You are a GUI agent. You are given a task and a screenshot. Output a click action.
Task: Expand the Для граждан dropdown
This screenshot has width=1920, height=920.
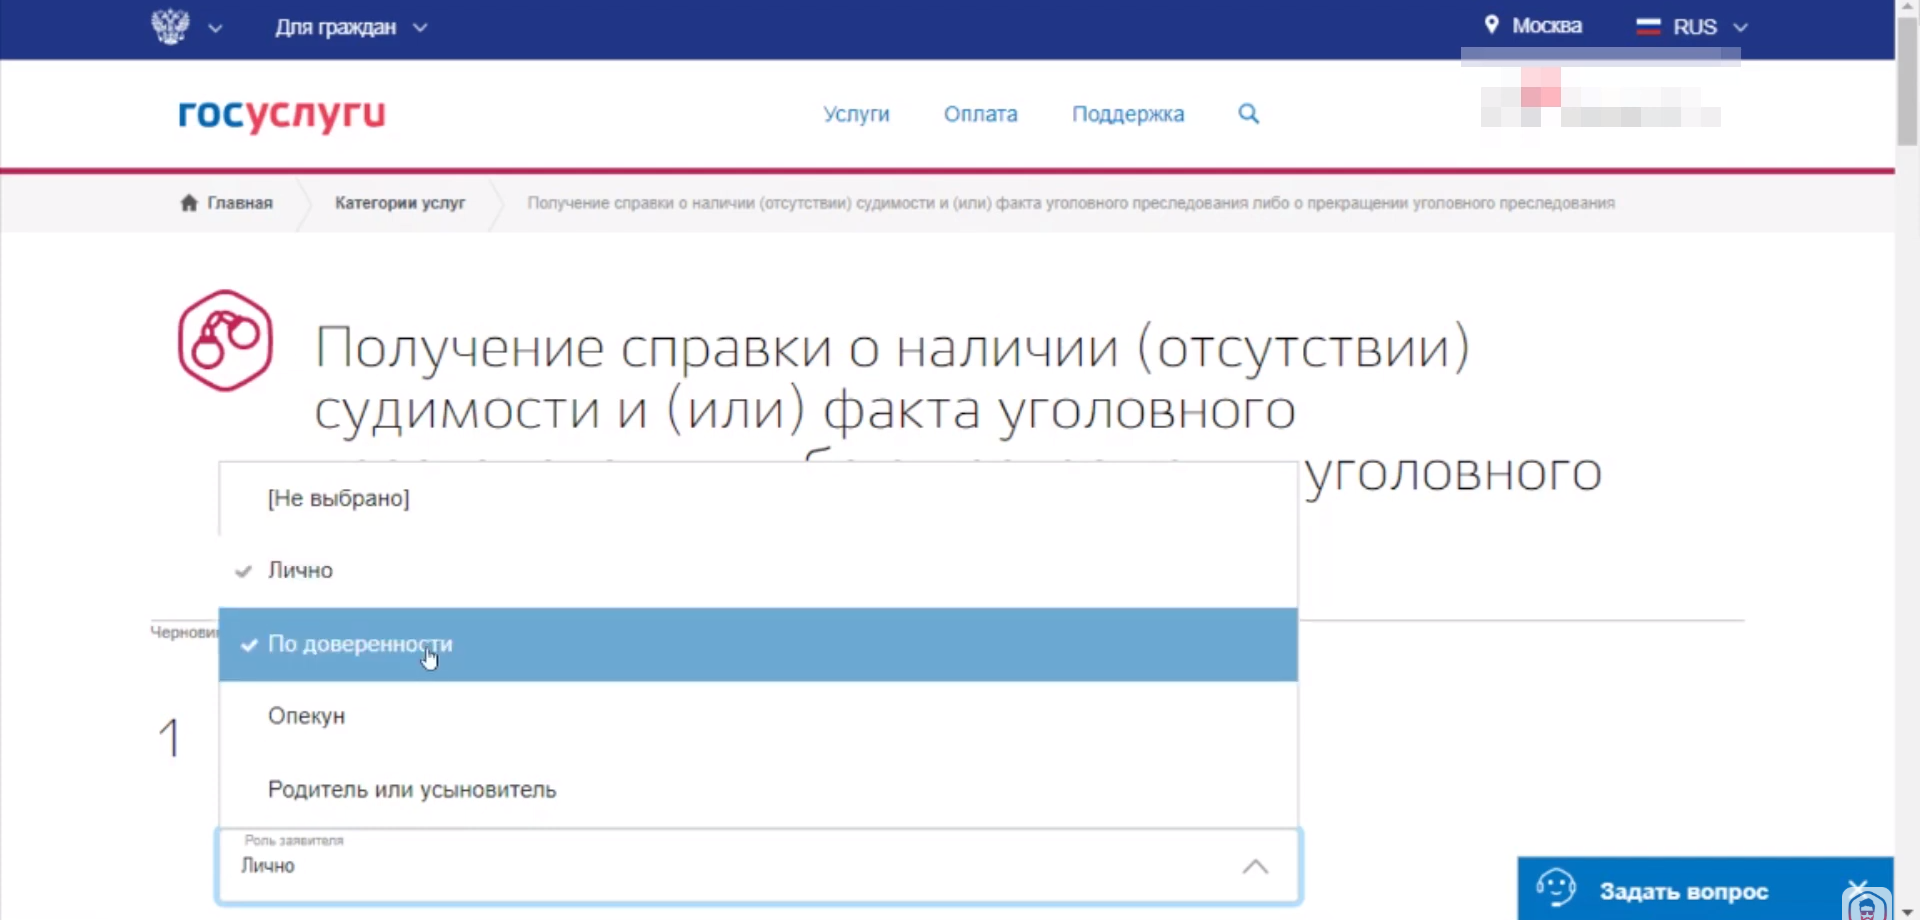point(350,27)
